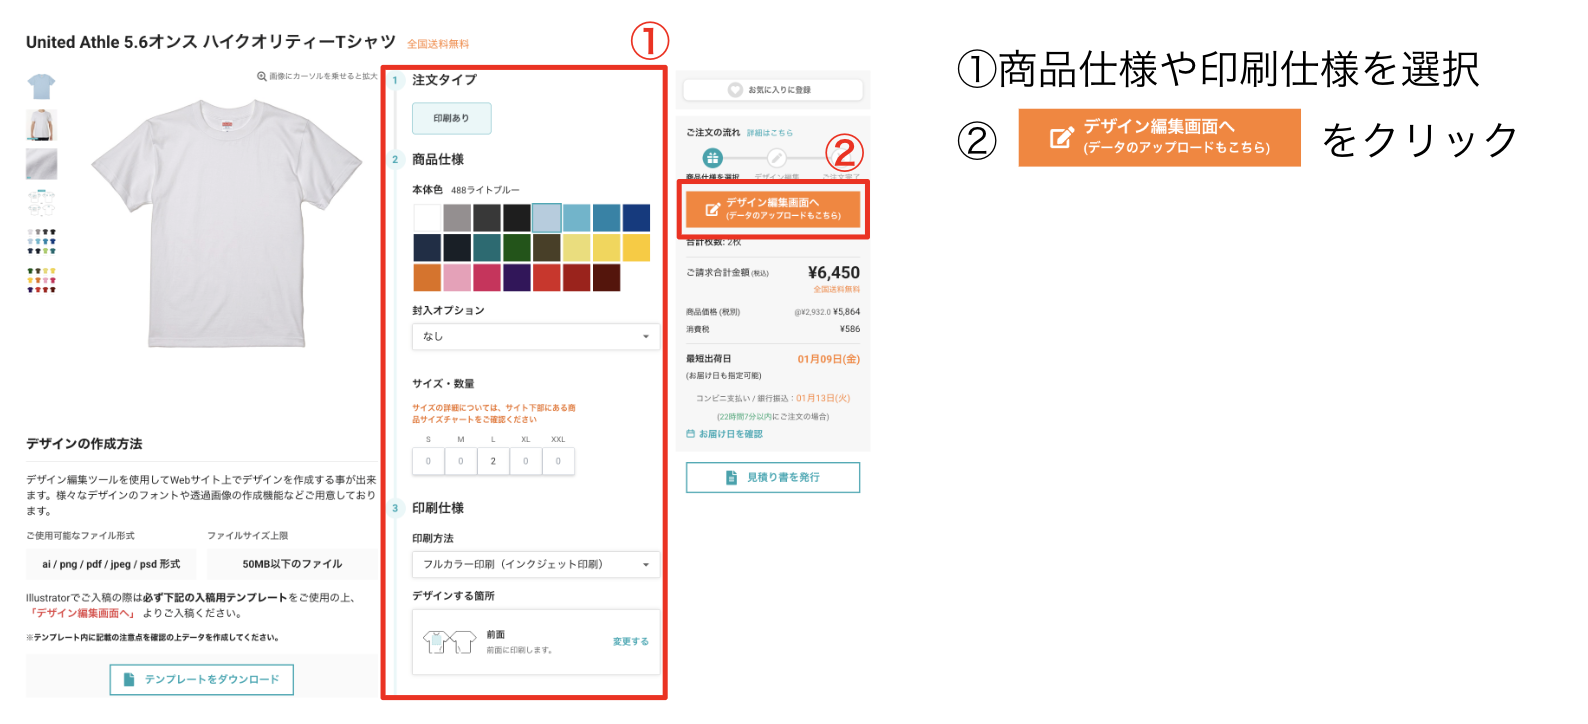Viewport: 1588px width, 724px height.
Task: Select the orange color swatch
Action: tap(427, 277)
